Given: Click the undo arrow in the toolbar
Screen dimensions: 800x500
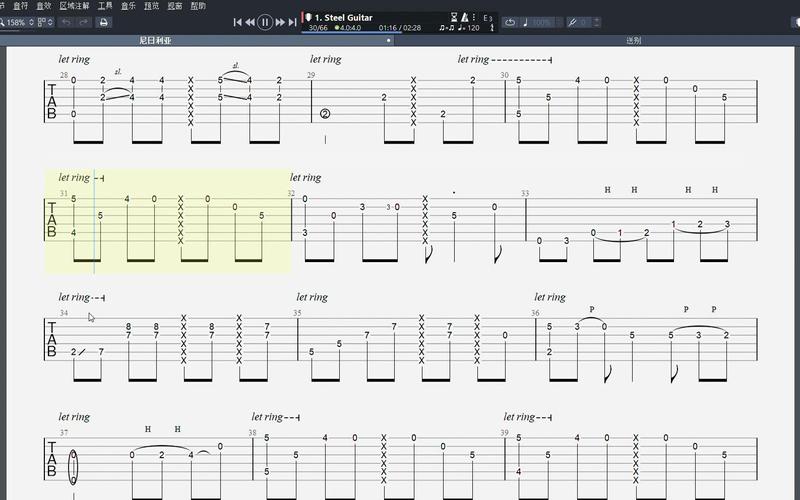Looking at the screenshot, I should tap(66, 22).
